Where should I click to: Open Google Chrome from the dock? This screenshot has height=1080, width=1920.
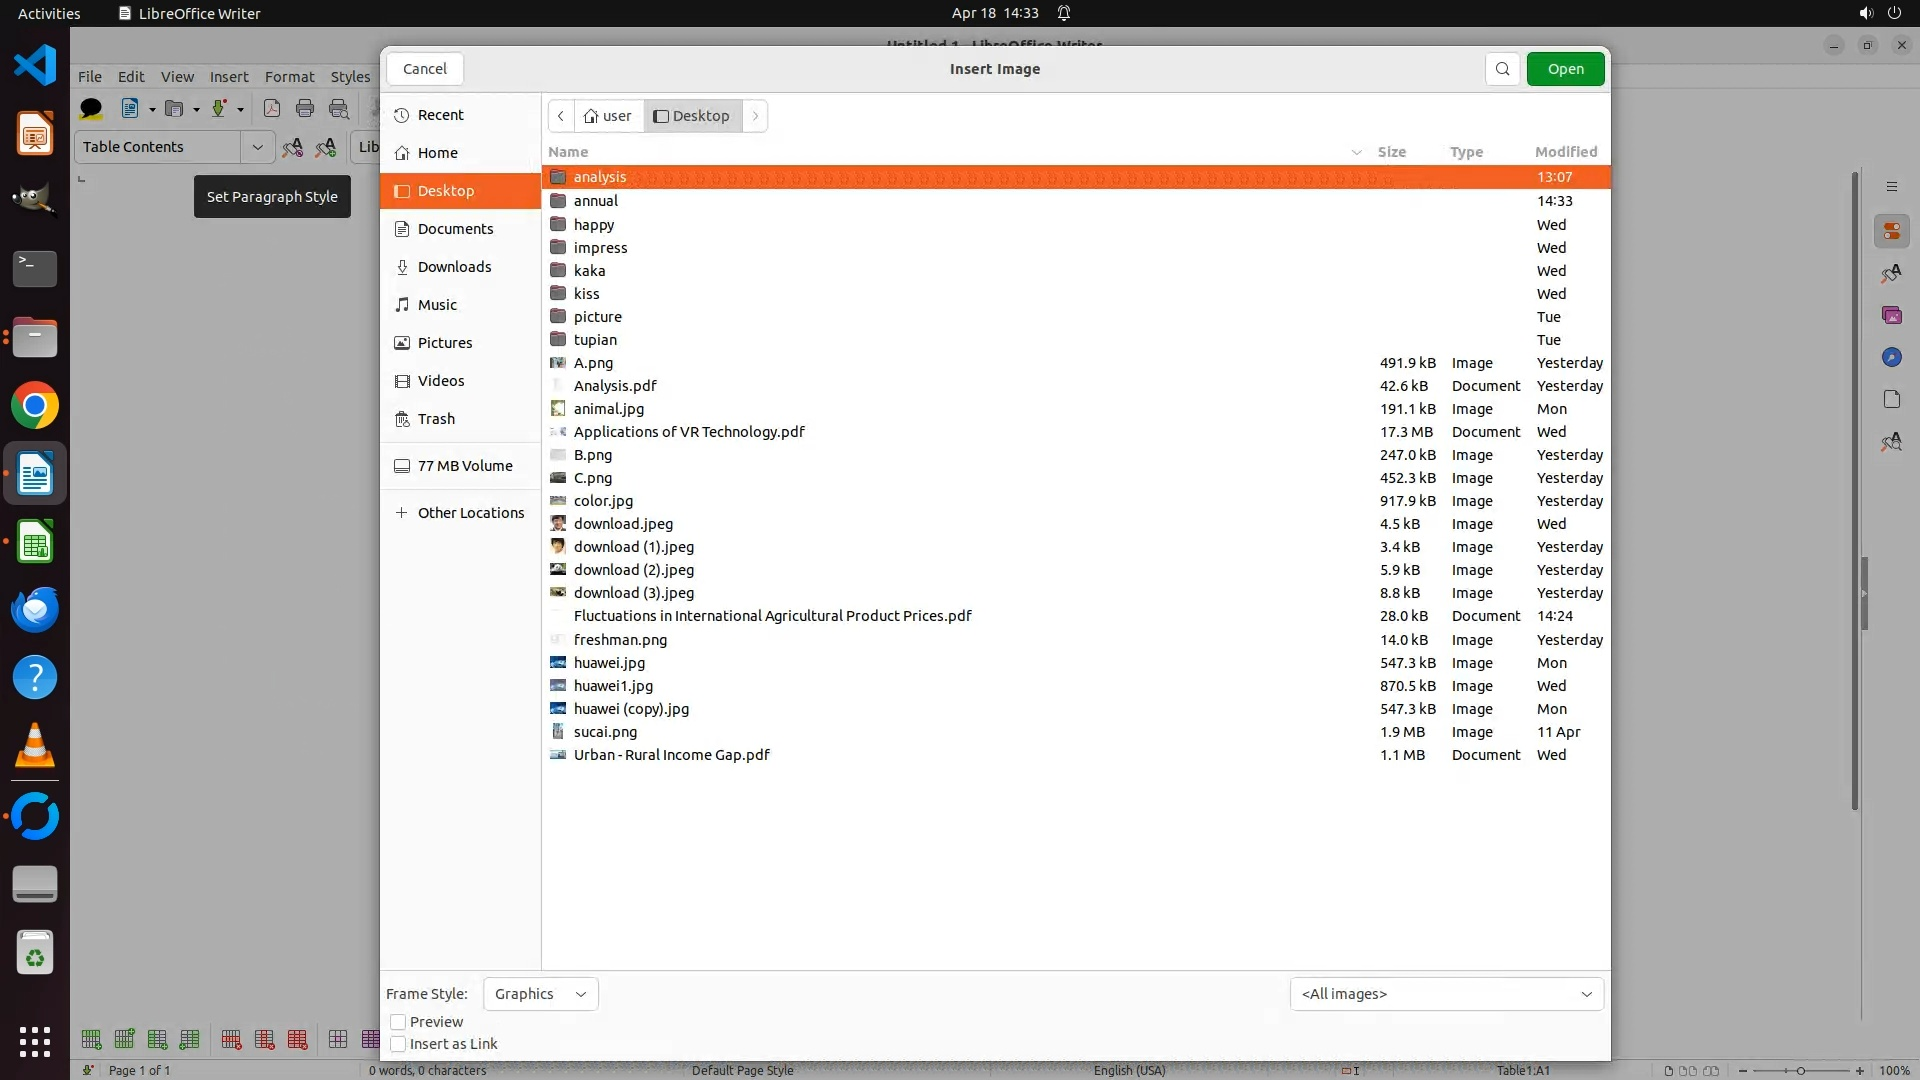tap(35, 406)
